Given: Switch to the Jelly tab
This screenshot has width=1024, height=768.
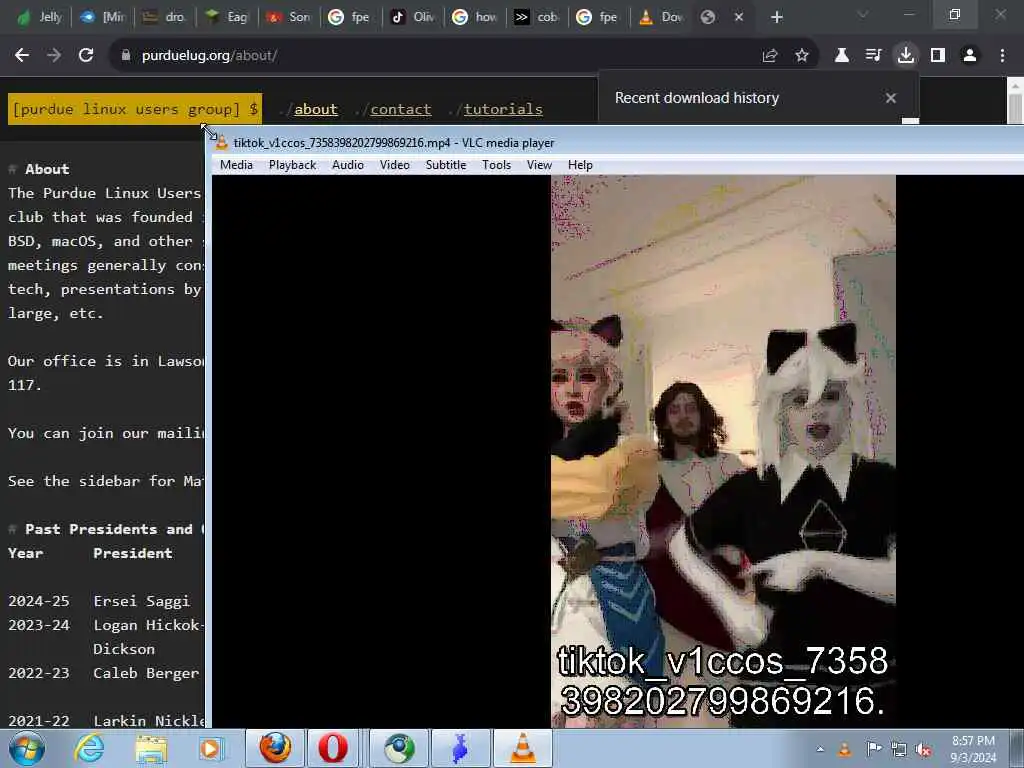Looking at the screenshot, I should 39,17.
